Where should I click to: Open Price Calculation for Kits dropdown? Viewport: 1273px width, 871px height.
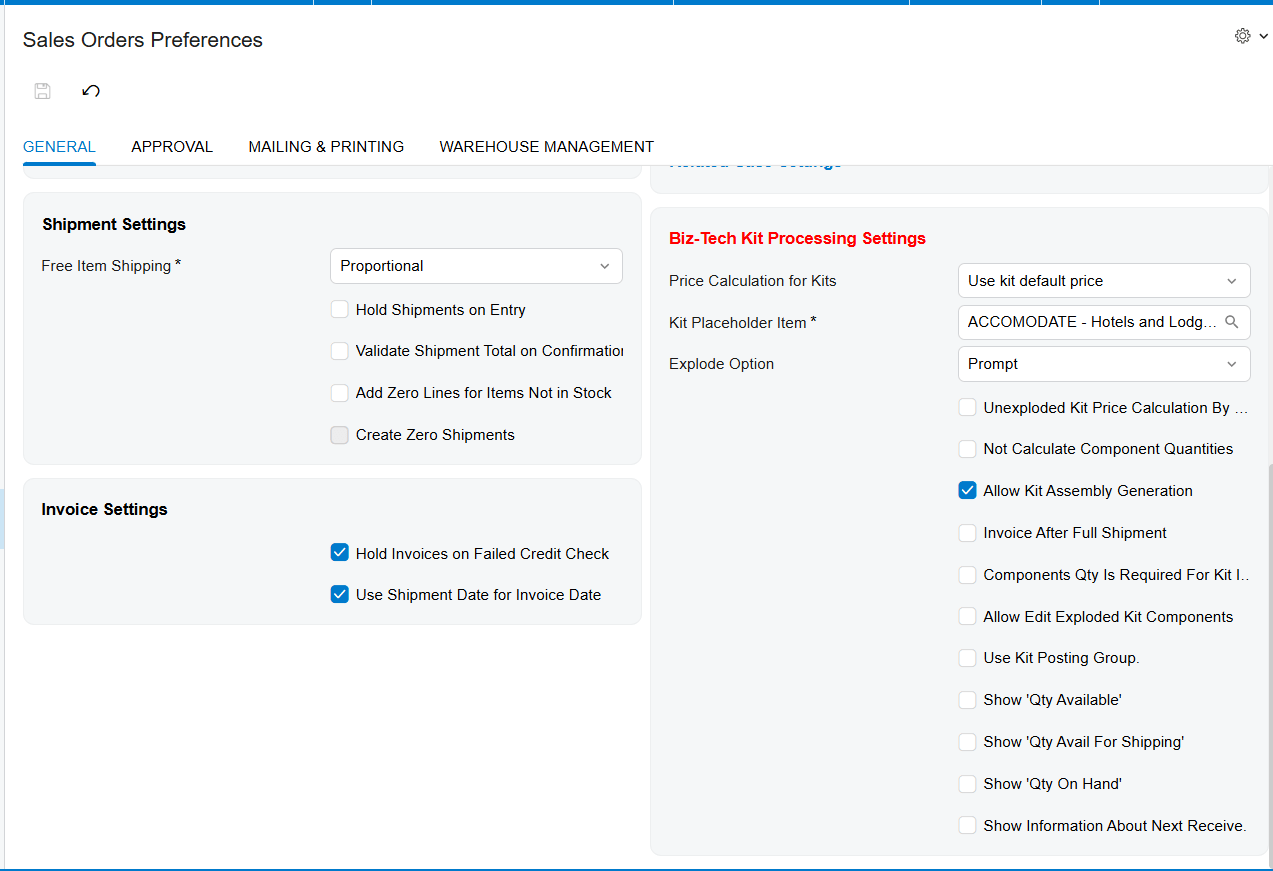1104,281
